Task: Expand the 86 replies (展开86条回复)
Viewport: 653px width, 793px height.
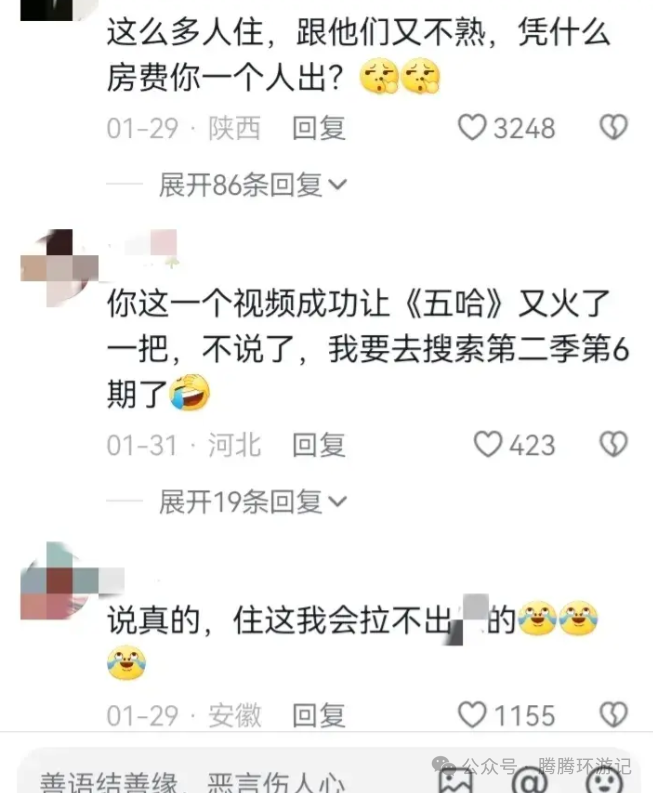Action: (x=252, y=185)
